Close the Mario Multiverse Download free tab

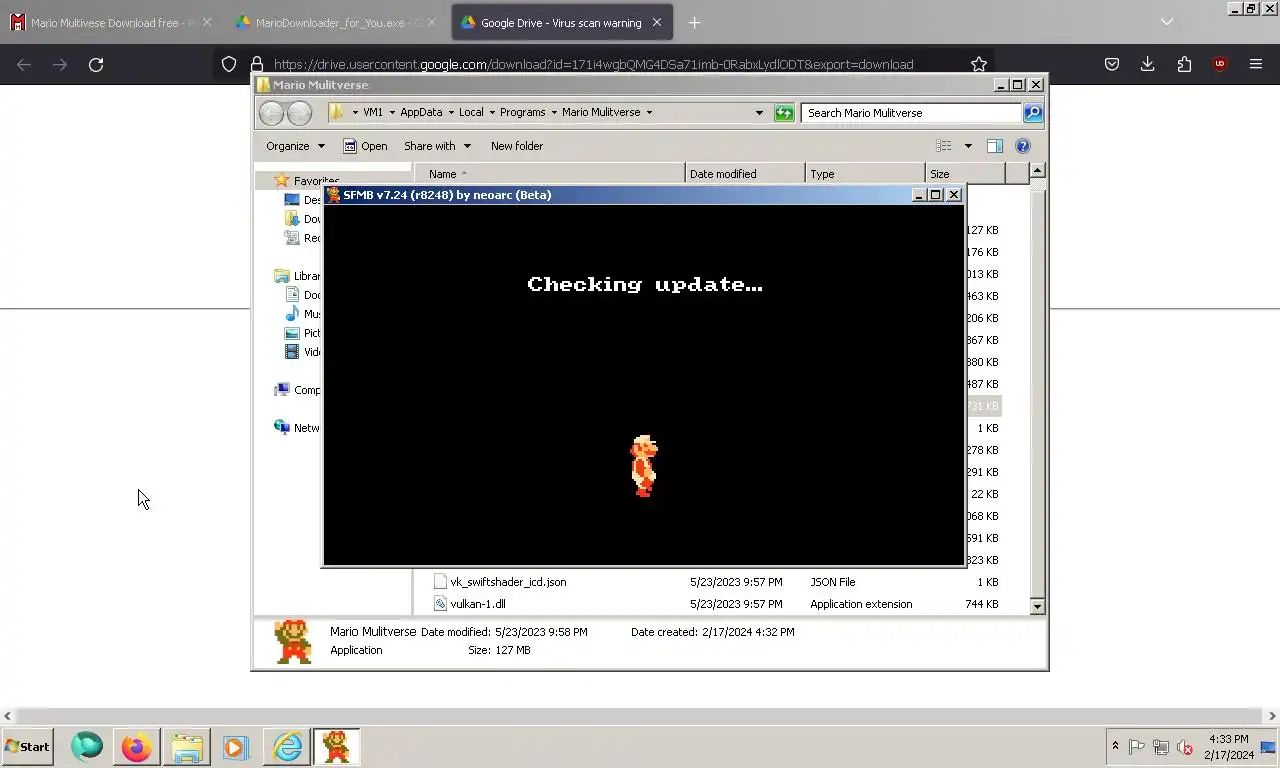coord(207,22)
